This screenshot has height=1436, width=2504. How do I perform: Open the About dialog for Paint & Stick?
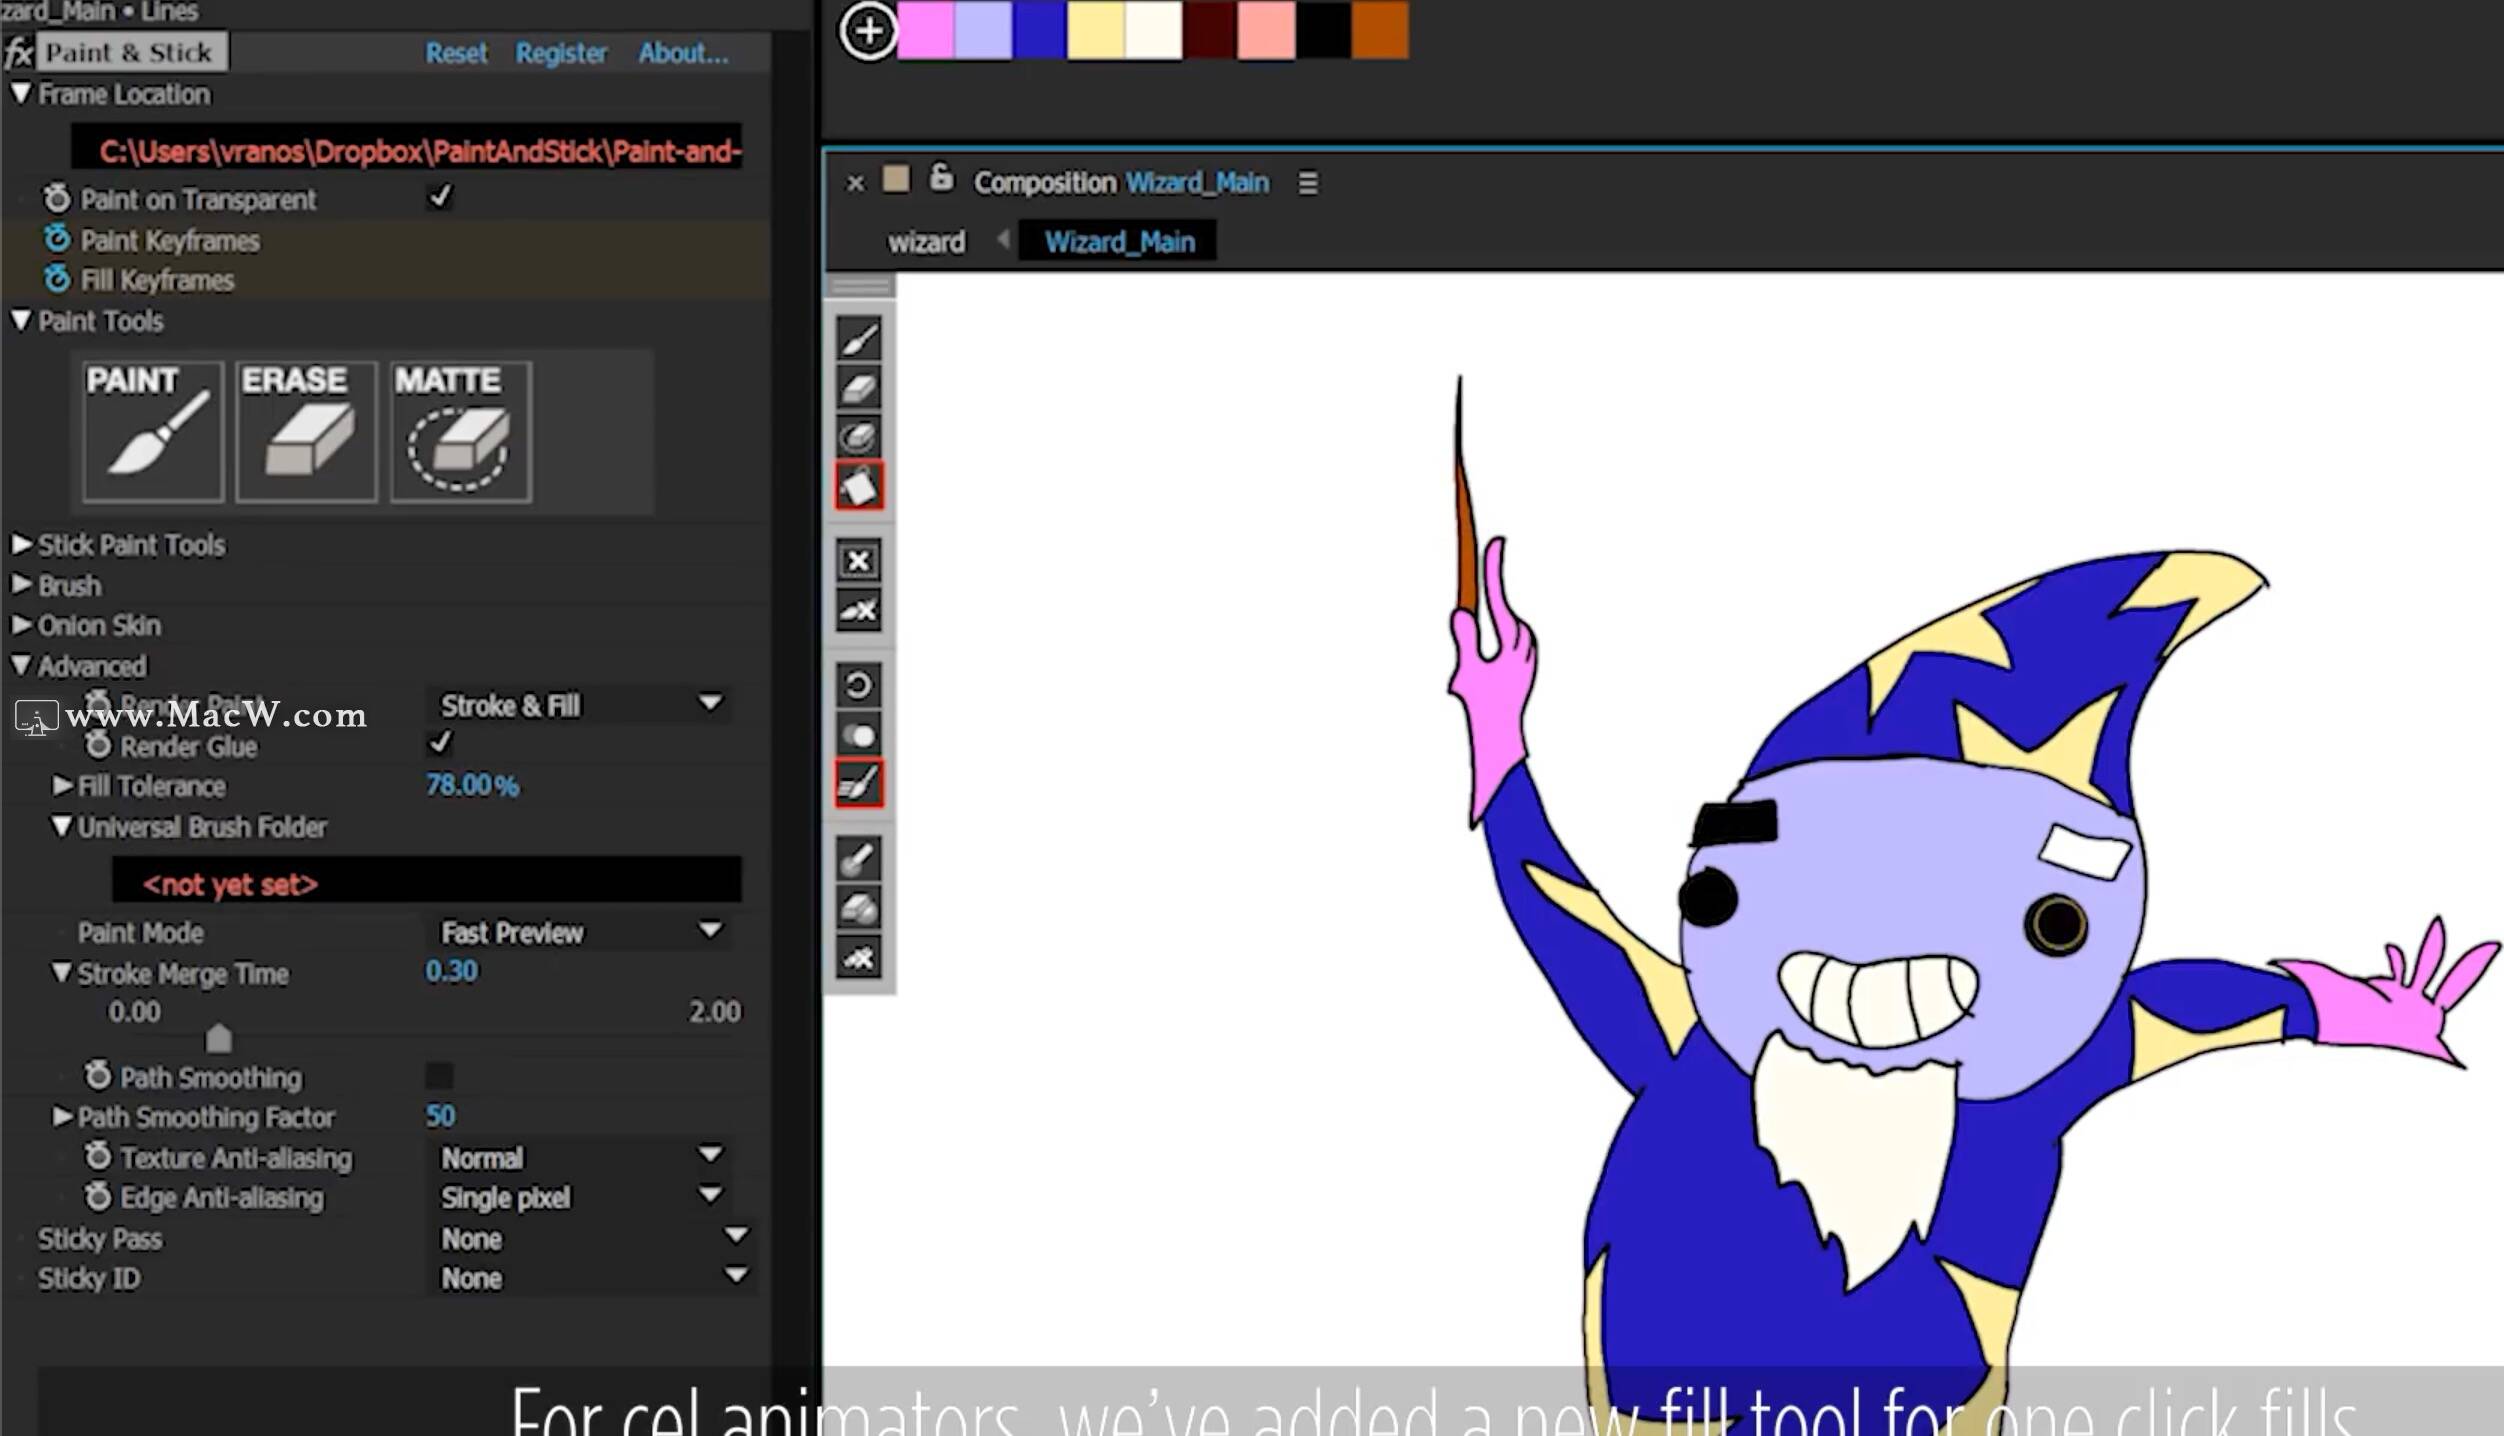(684, 53)
